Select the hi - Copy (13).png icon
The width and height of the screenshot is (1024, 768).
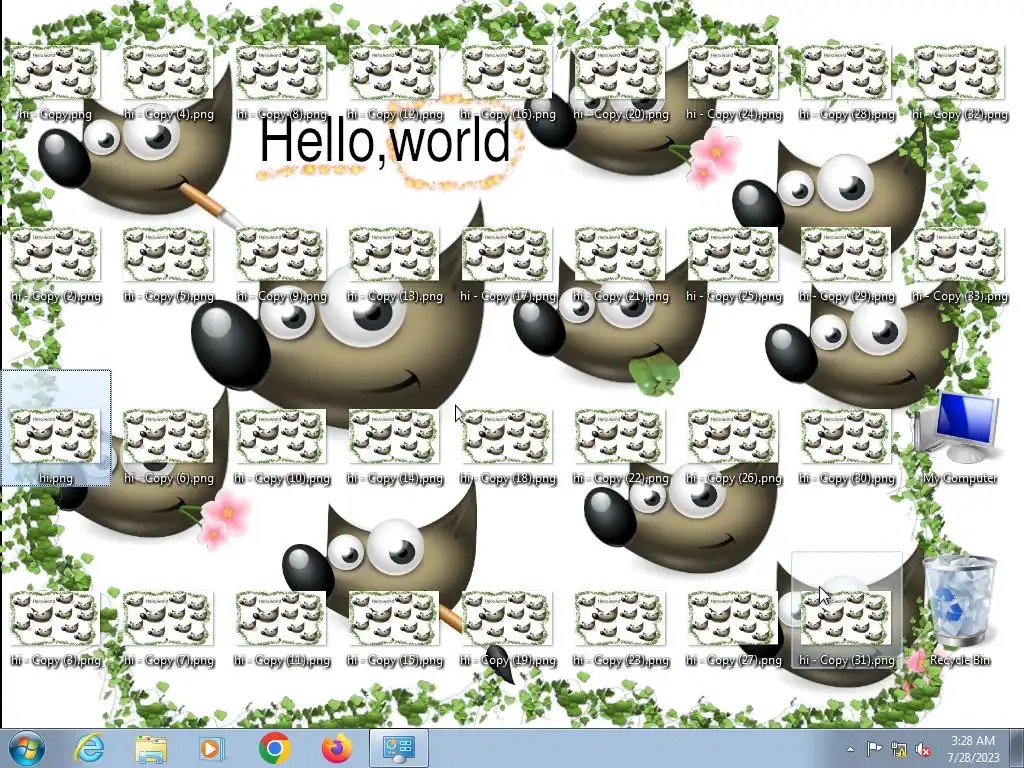click(x=394, y=264)
